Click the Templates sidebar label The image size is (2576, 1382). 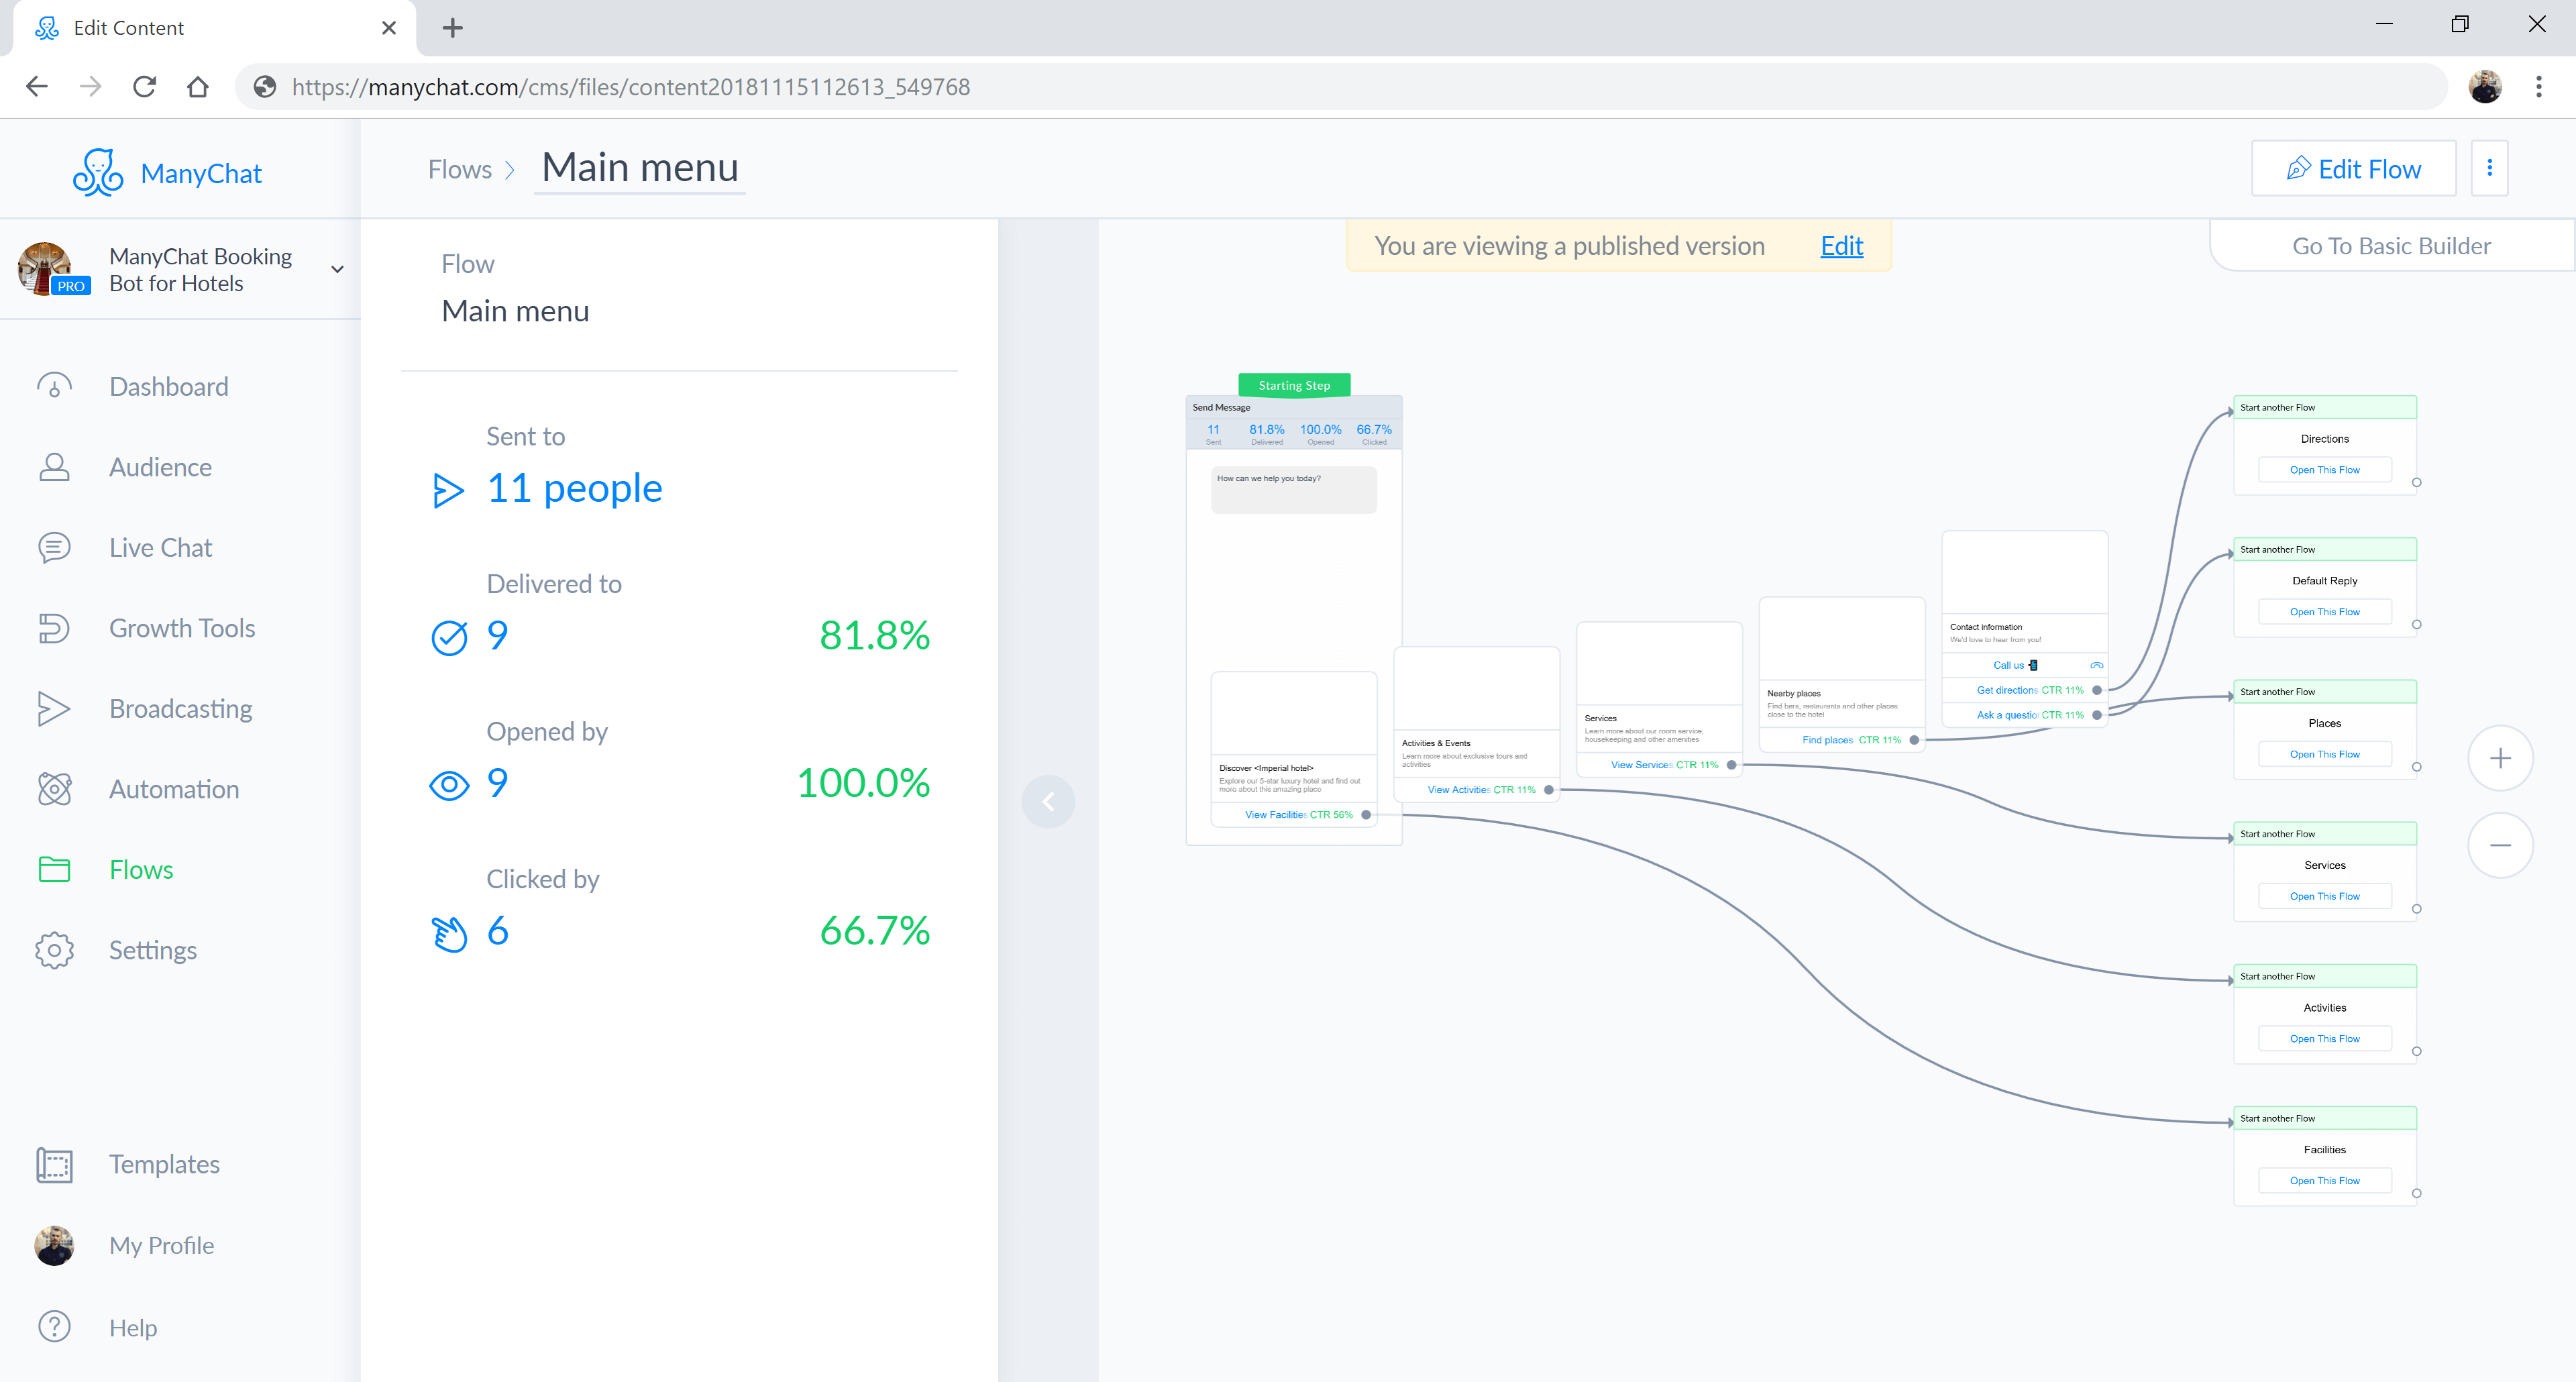[x=164, y=1165]
